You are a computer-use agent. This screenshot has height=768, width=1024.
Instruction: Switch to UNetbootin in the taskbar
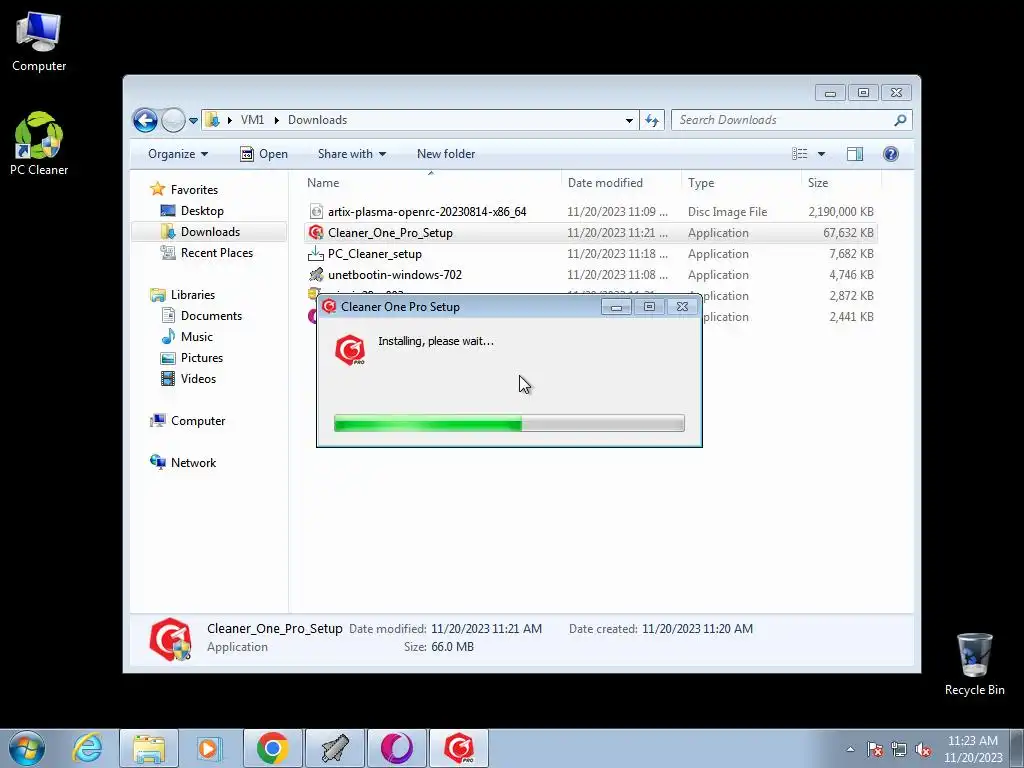(335, 748)
